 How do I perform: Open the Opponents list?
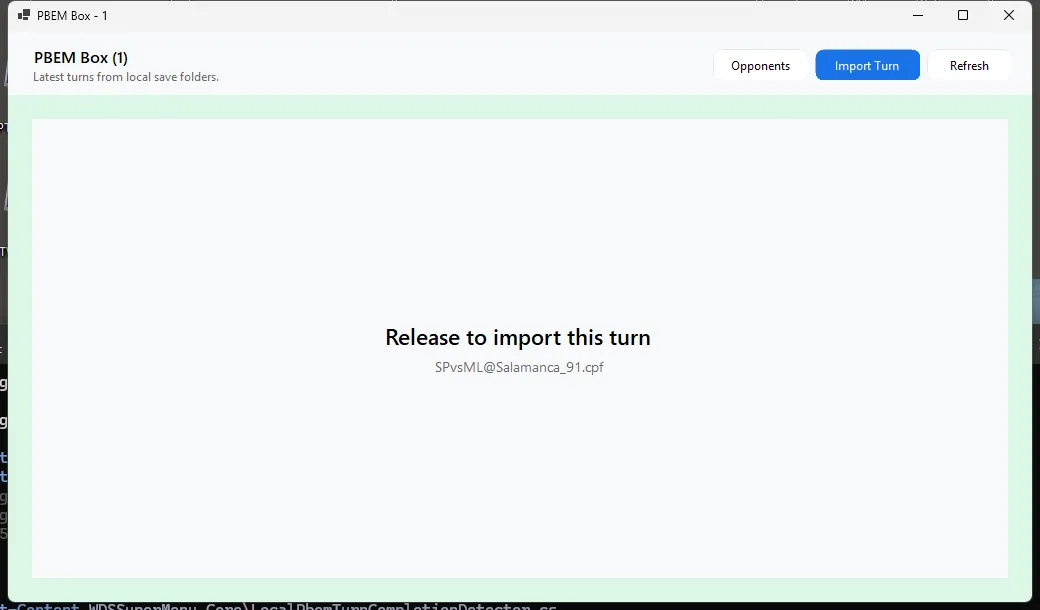click(x=760, y=65)
